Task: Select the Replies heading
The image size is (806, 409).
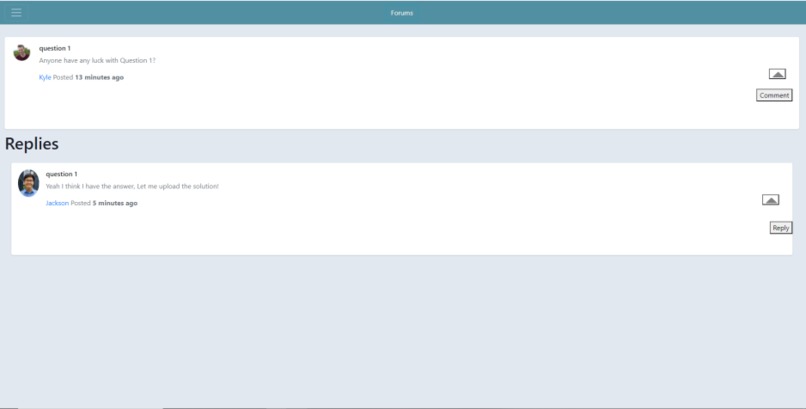Action: [x=32, y=144]
